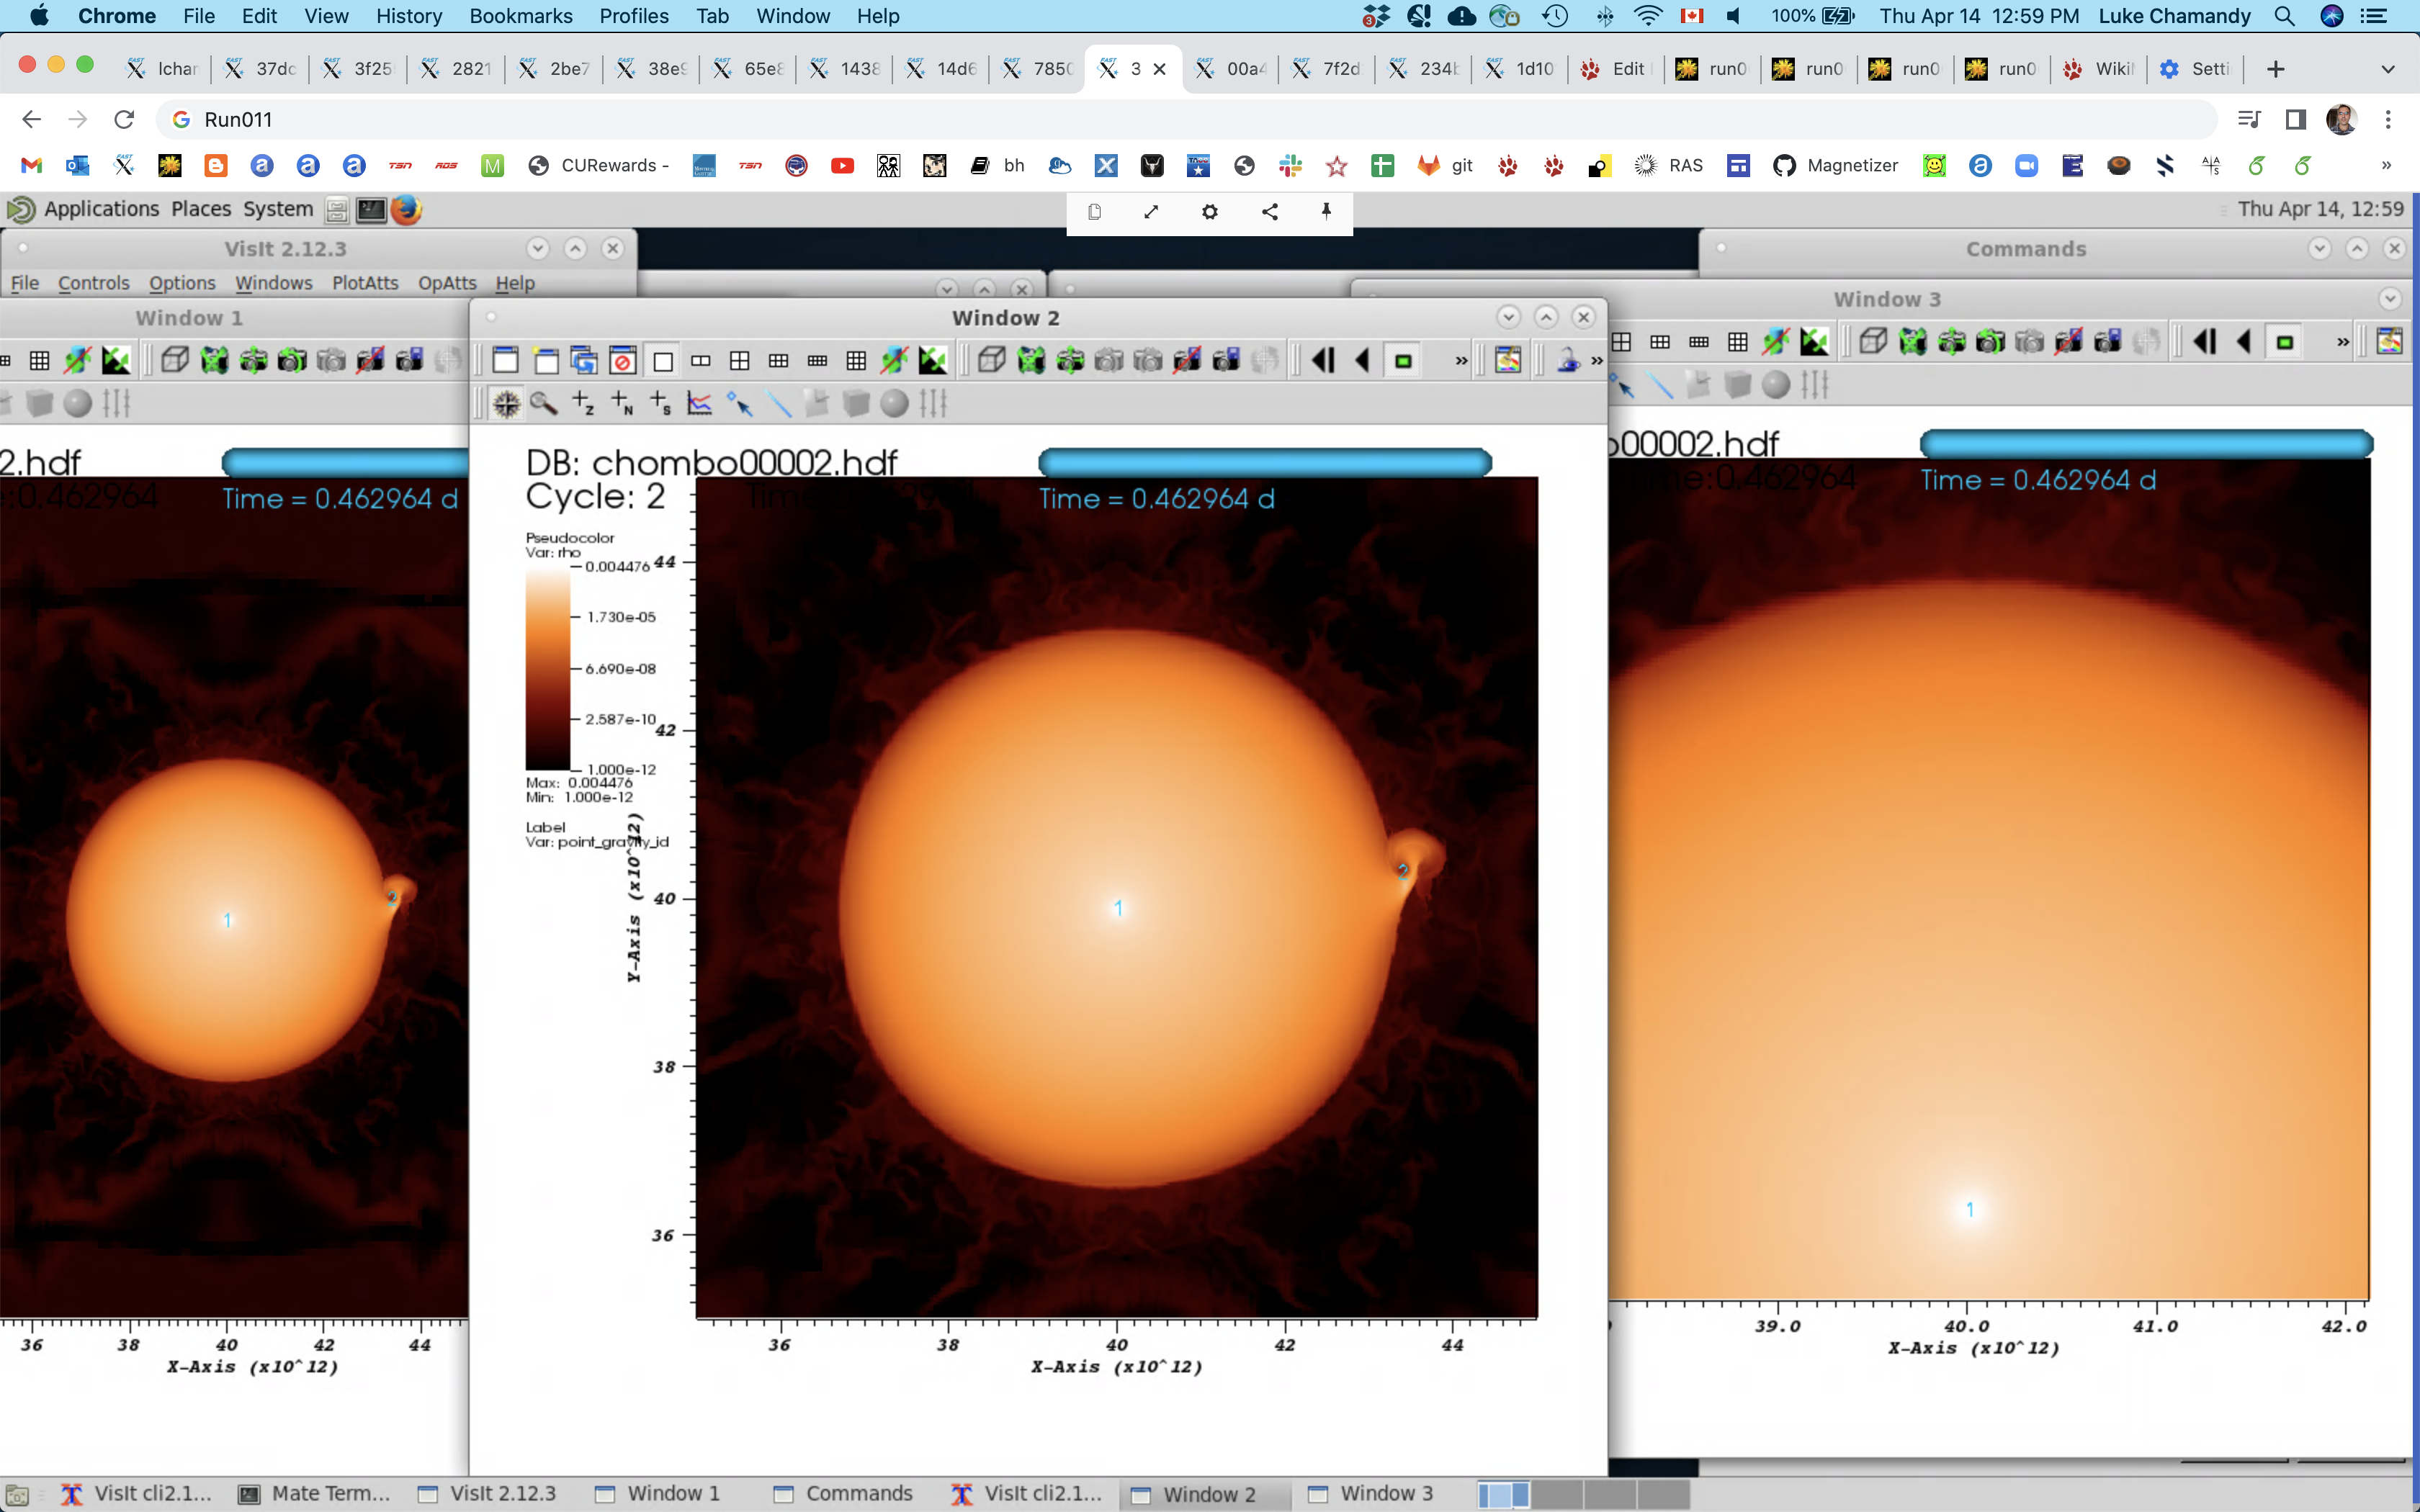Toggle bounding box cube icon in Window 1
The image size is (2420, 1512).
tap(175, 360)
